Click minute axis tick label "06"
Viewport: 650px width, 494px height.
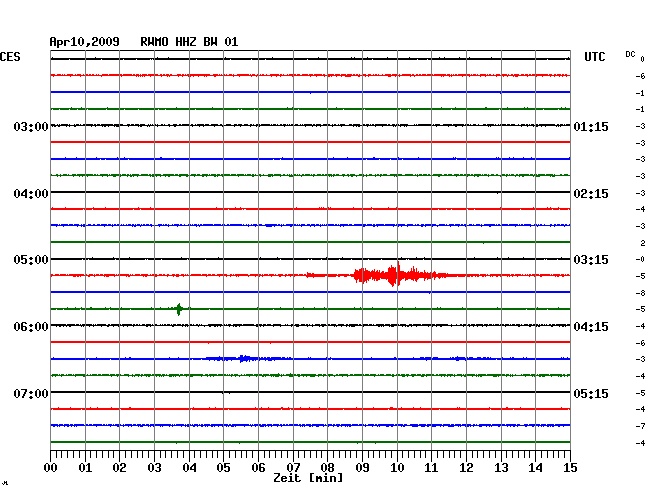pos(258,467)
